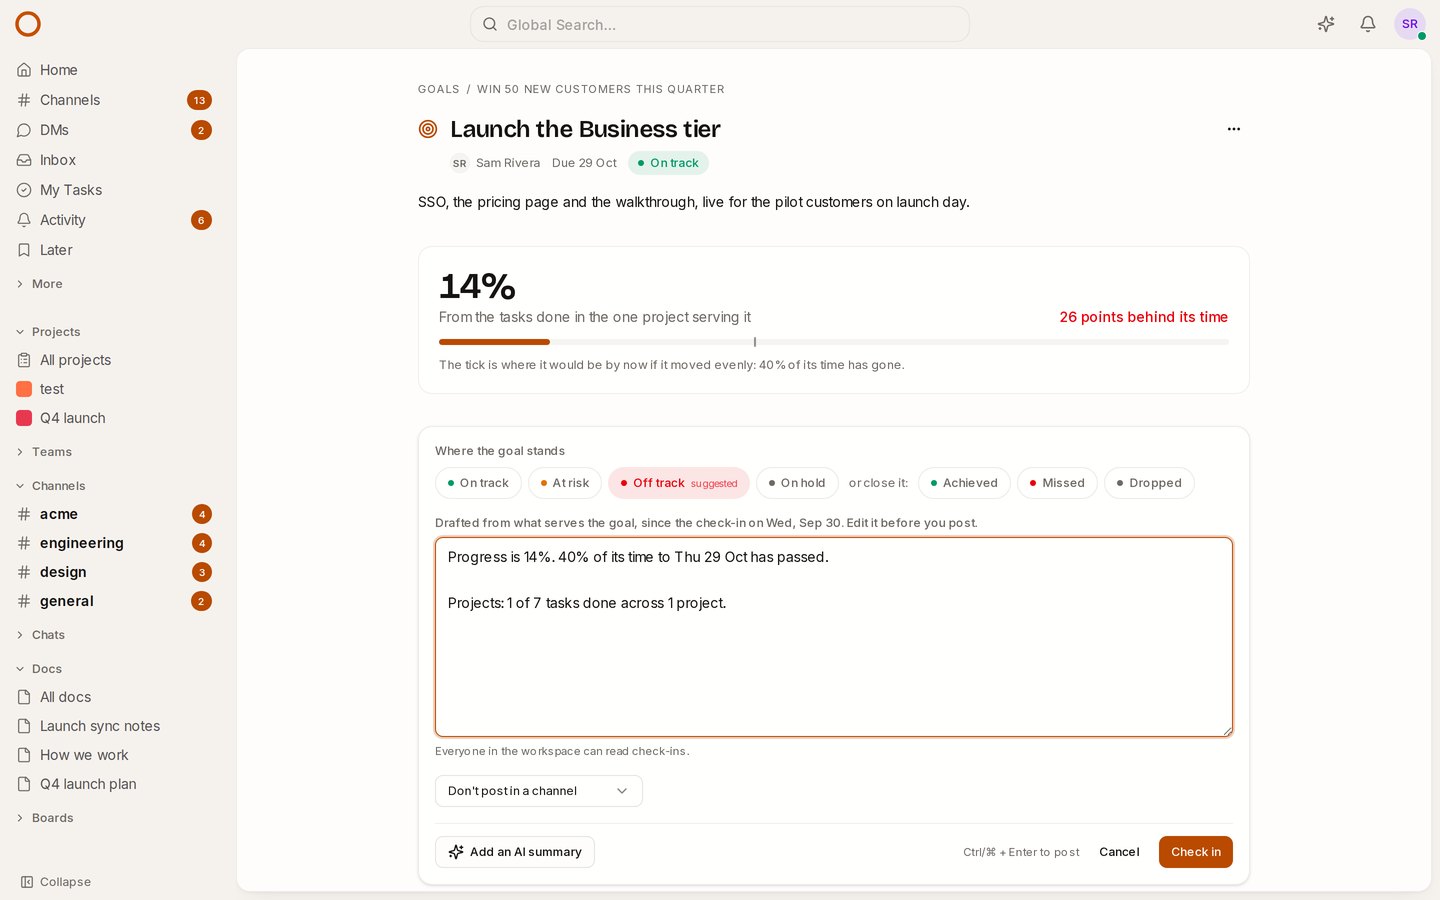The image size is (1440, 900).
Task: Set goal status to At risk
Action: point(565,483)
